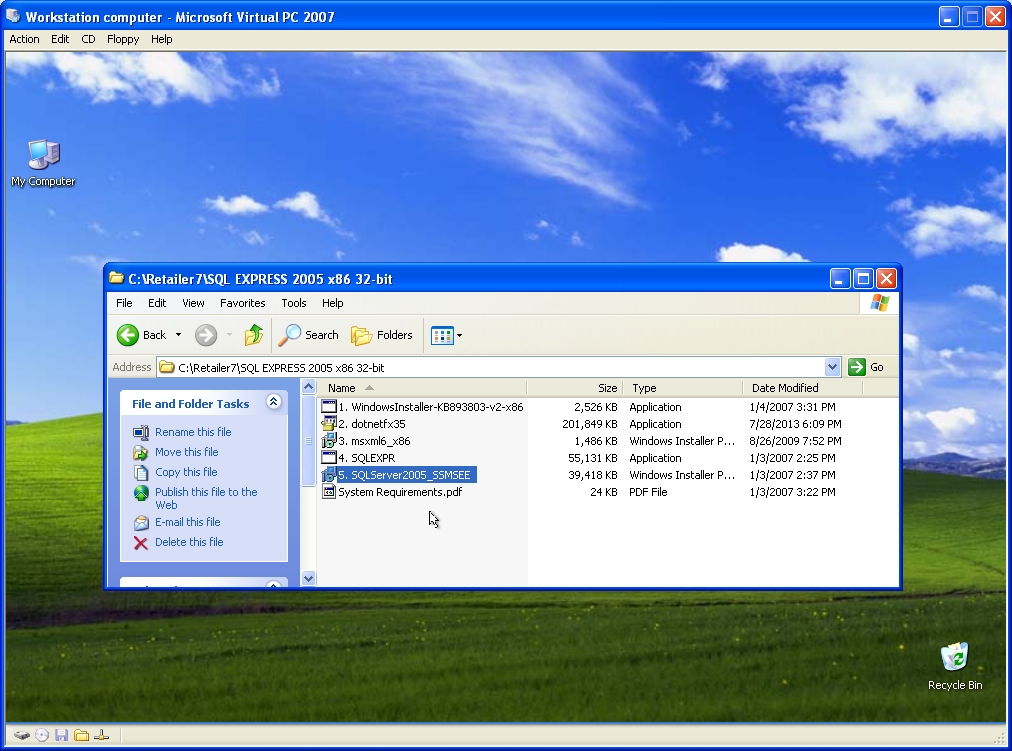The width and height of the screenshot is (1012, 751).
Task: Click scroll down arrow in task pane
Action: point(308,578)
